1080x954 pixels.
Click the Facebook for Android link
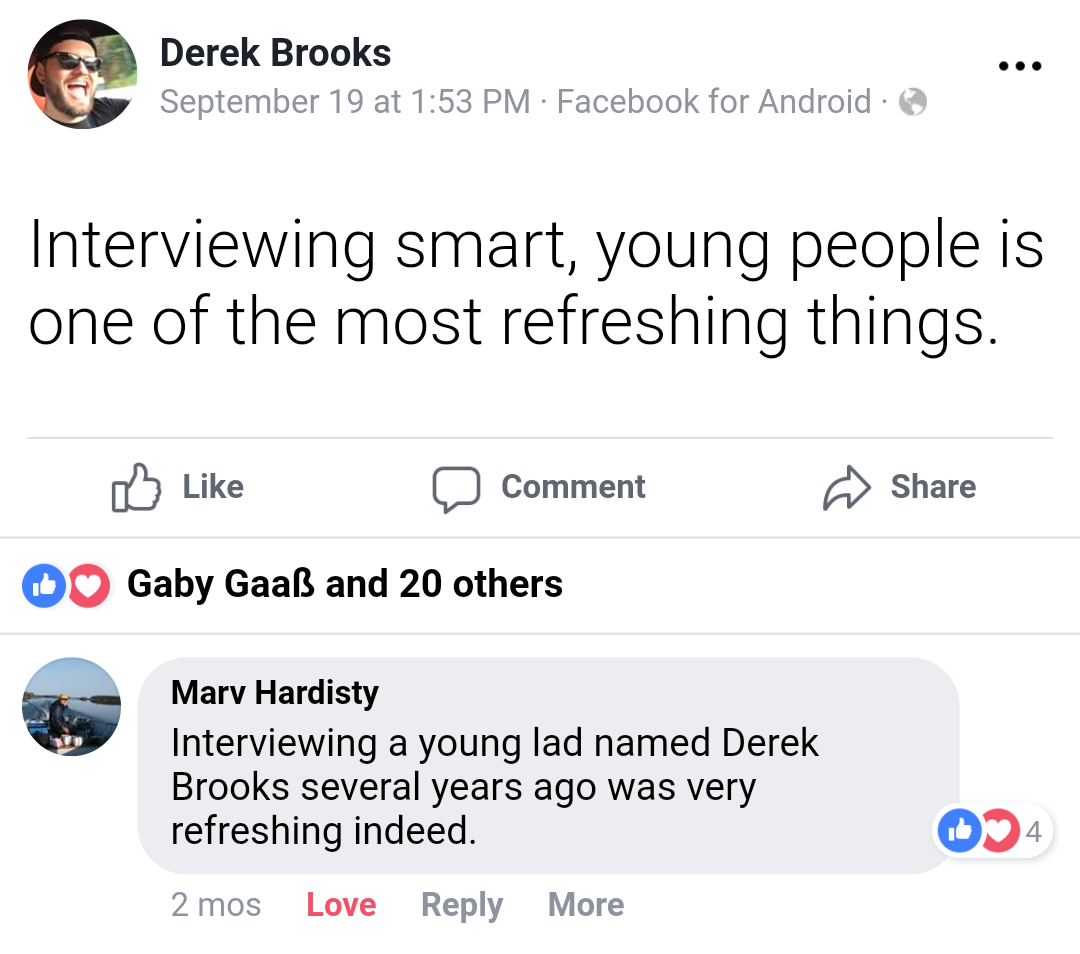(714, 102)
